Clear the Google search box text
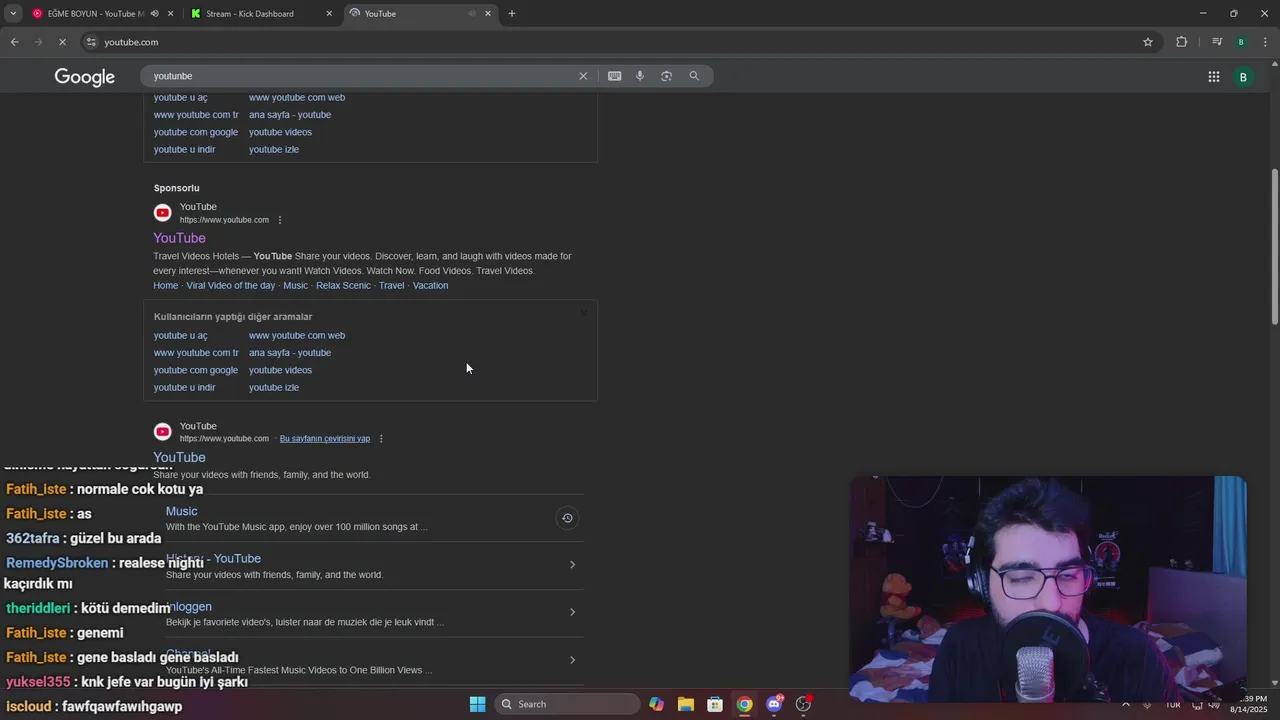Screen dimensions: 1280x720 coord(583,76)
